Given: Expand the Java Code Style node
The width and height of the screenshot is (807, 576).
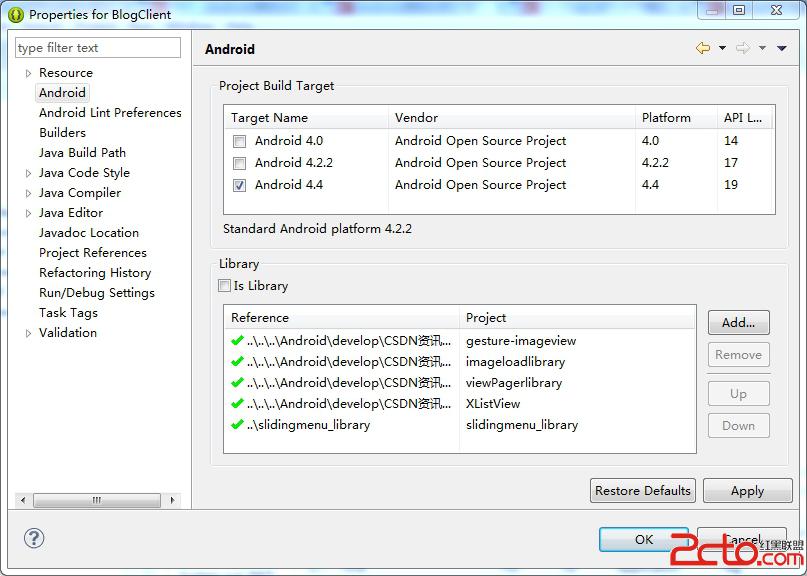Looking at the screenshot, I should coord(28,173).
